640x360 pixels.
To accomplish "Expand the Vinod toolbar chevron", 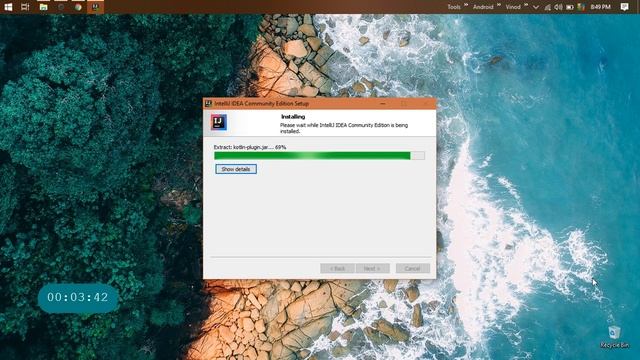I will pyautogui.click(x=526, y=5).
